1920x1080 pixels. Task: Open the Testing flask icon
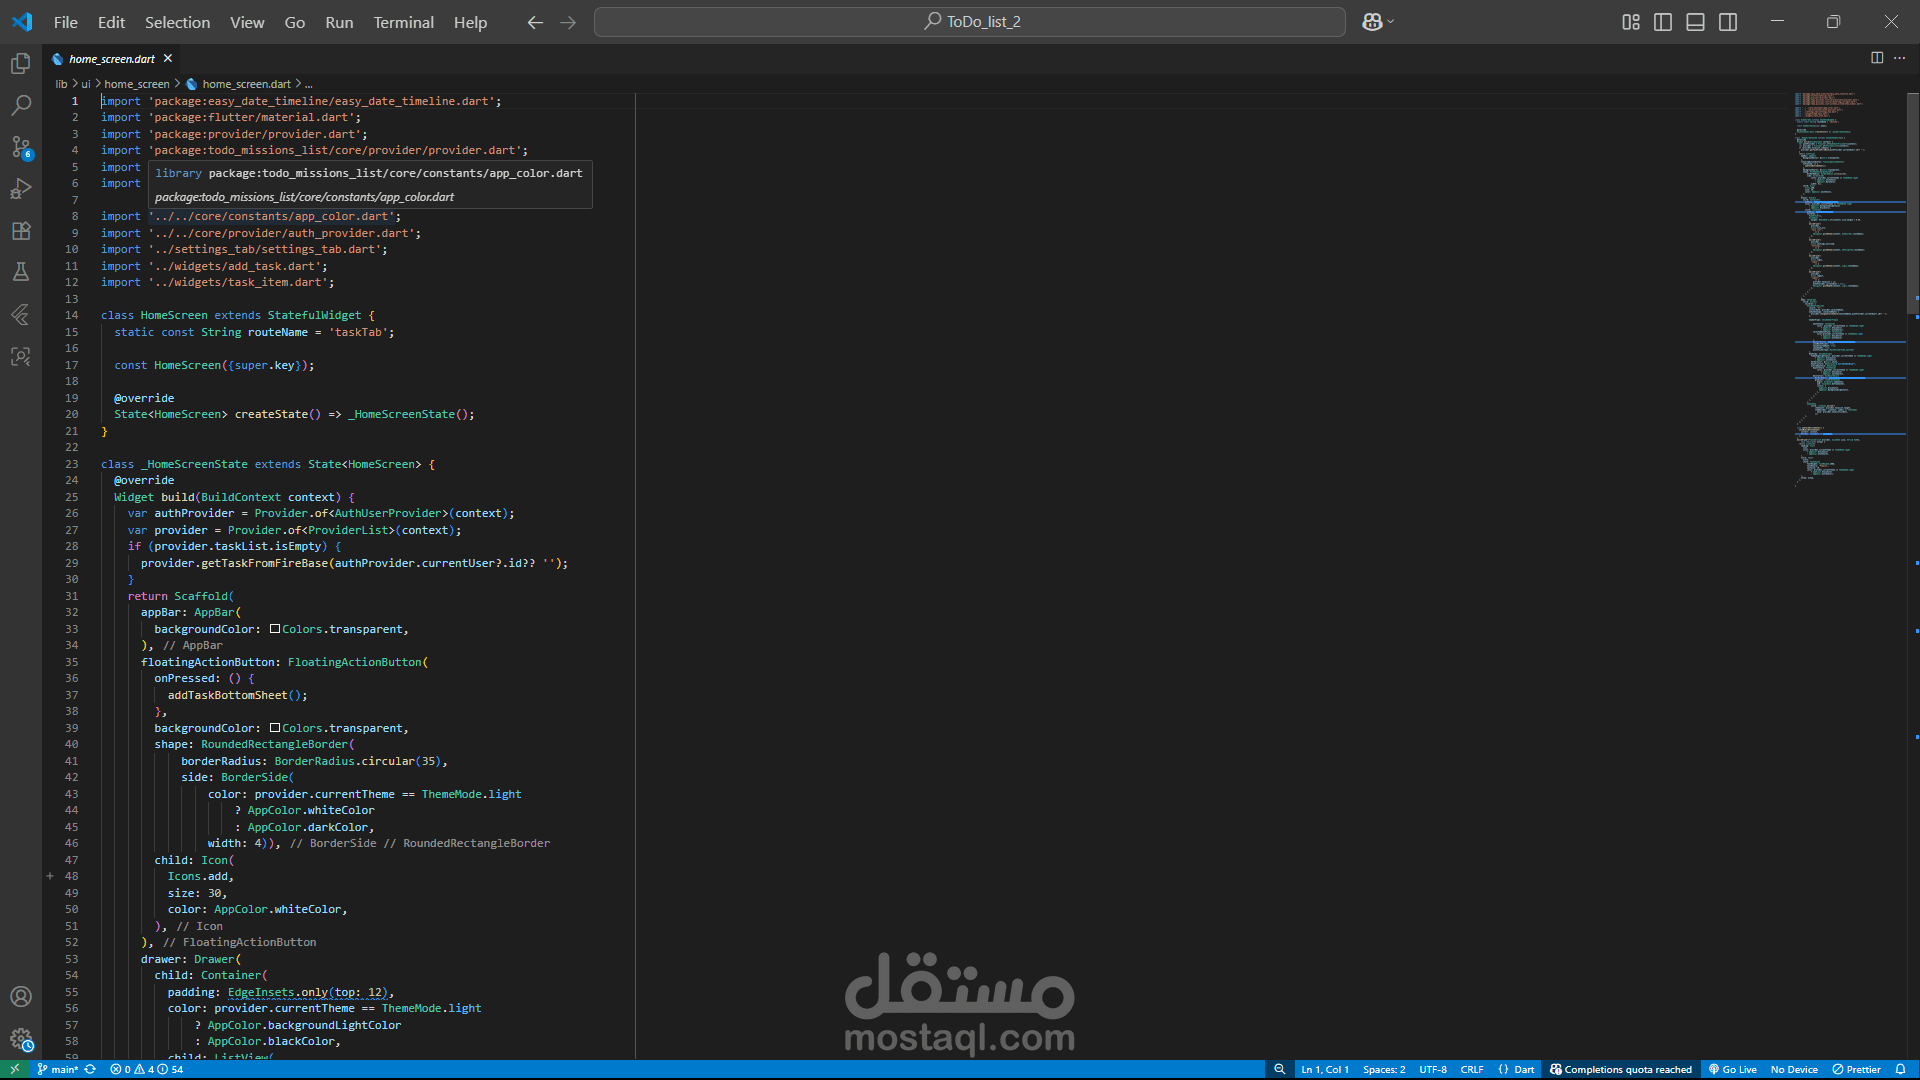point(20,272)
